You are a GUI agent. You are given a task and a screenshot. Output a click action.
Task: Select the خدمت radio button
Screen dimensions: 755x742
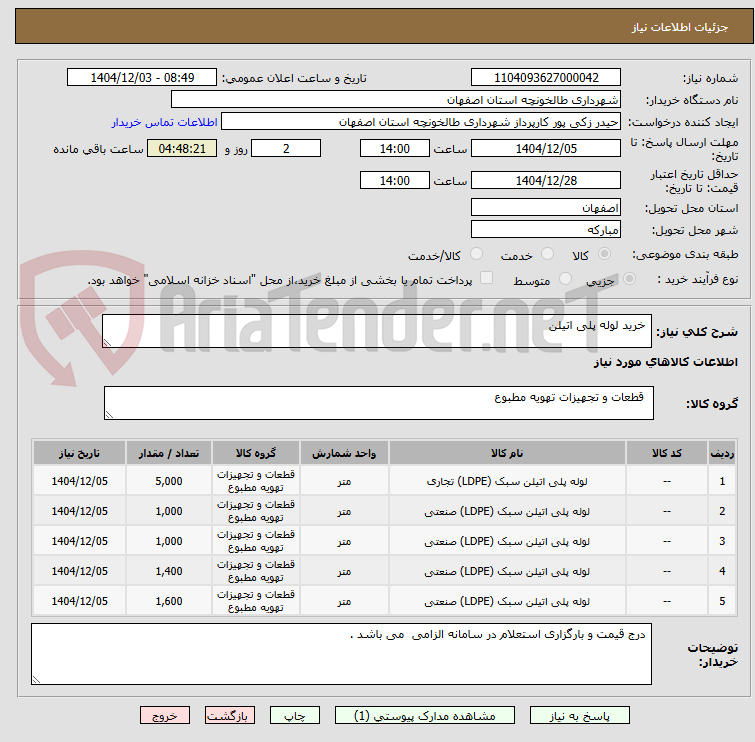pos(547,254)
